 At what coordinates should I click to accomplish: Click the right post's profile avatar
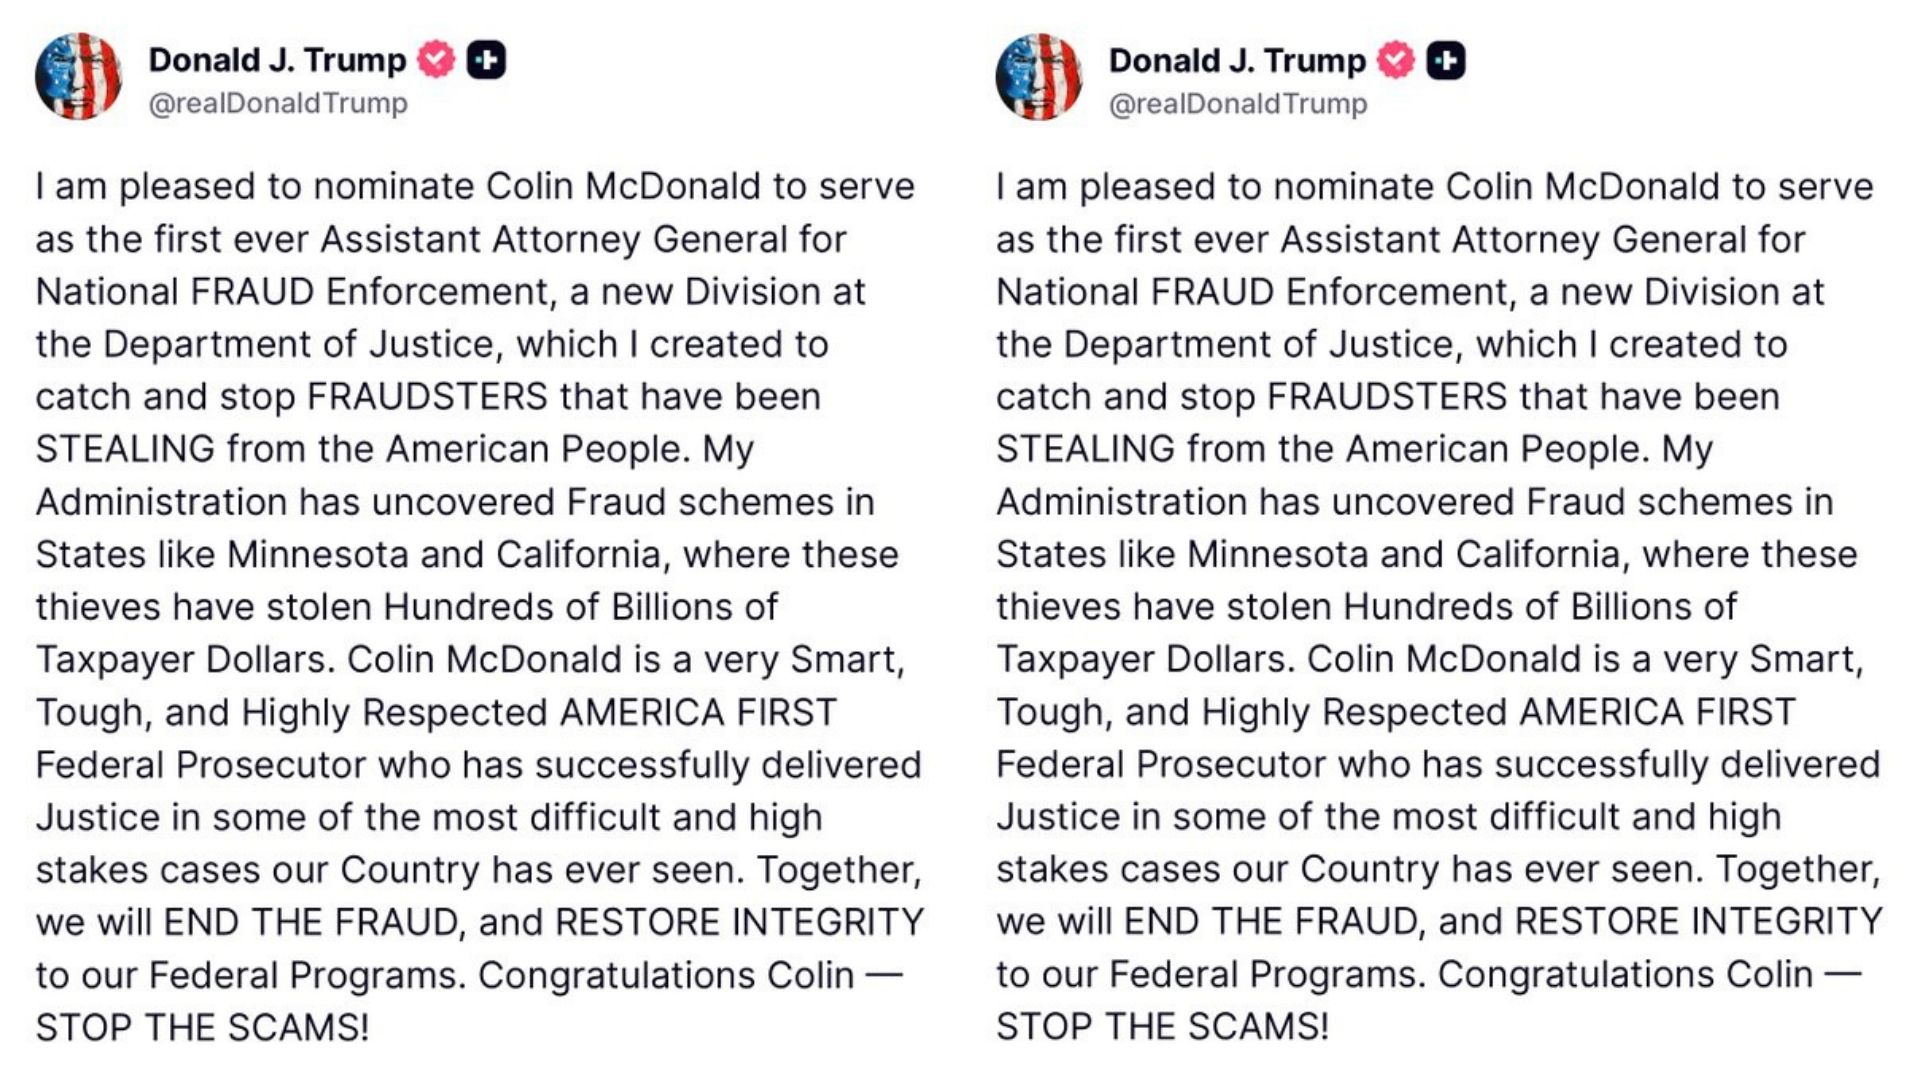1038,77
